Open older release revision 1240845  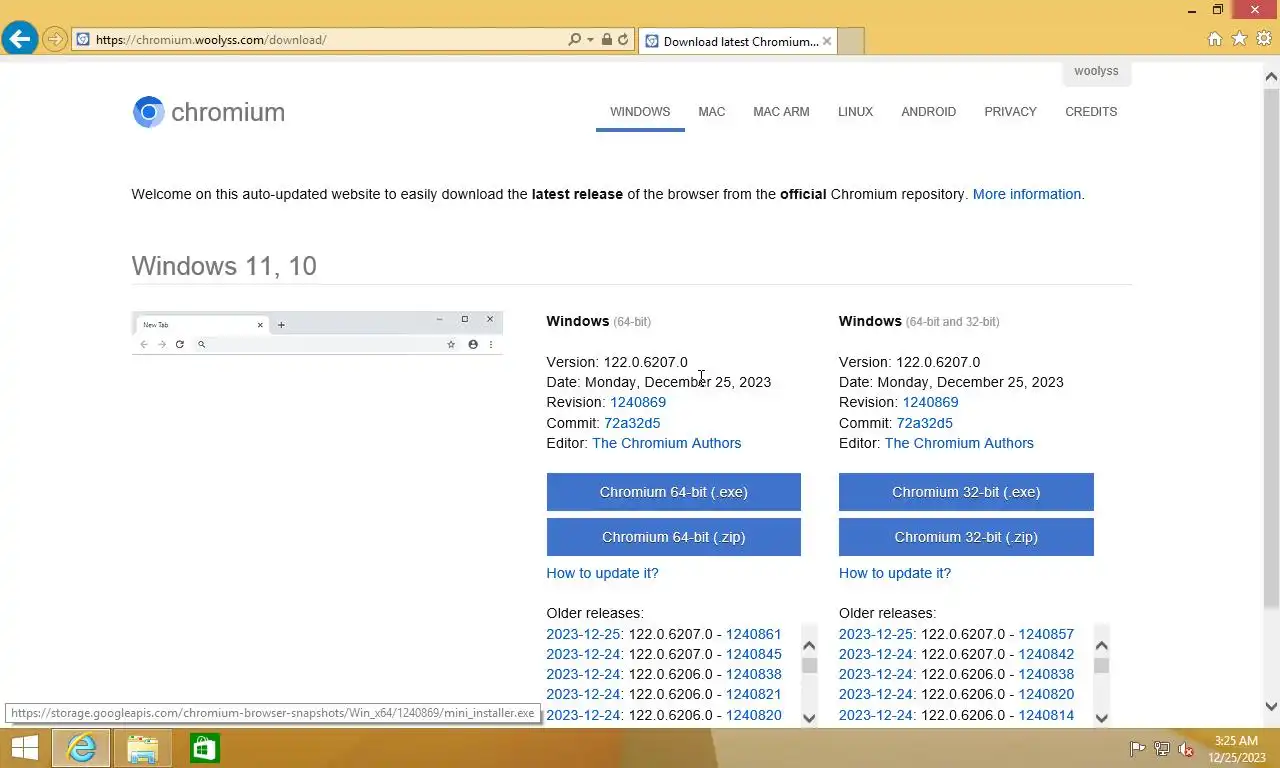(754, 654)
